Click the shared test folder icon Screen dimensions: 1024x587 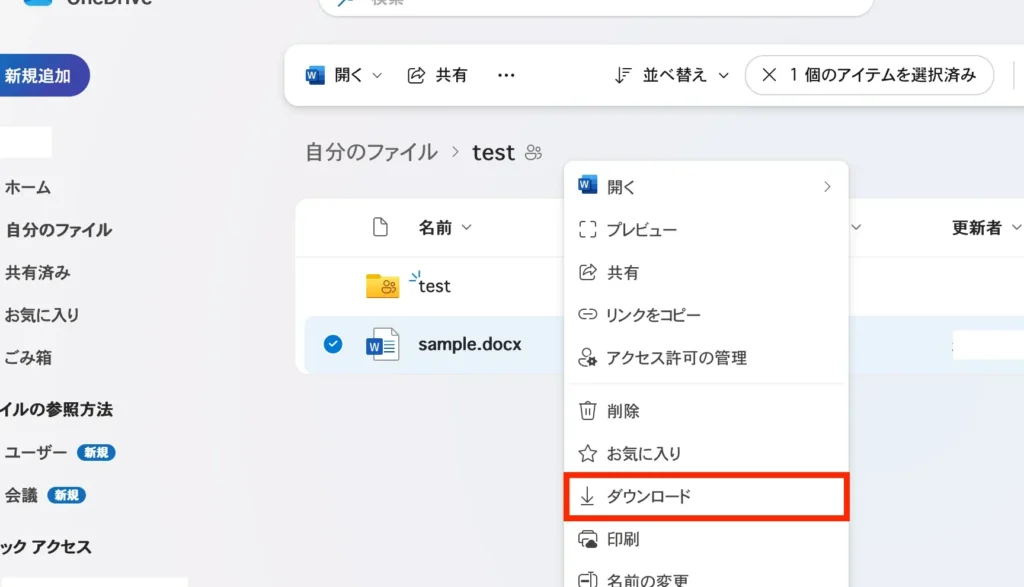(x=382, y=286)
